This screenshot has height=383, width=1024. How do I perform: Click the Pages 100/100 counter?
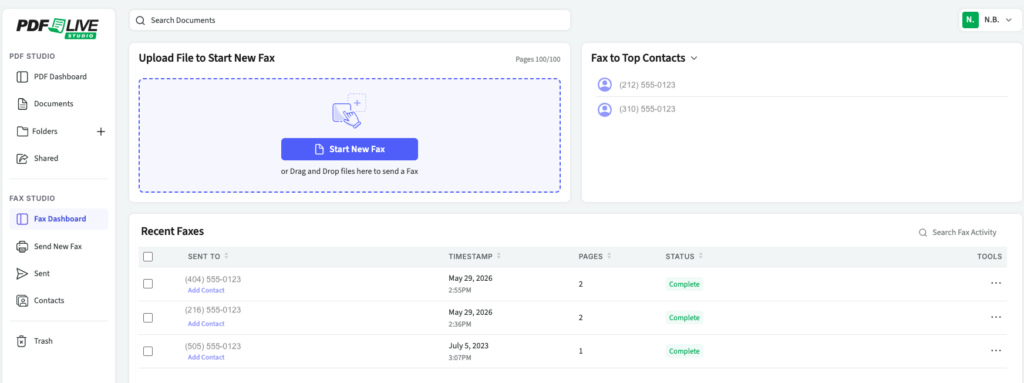537,59
